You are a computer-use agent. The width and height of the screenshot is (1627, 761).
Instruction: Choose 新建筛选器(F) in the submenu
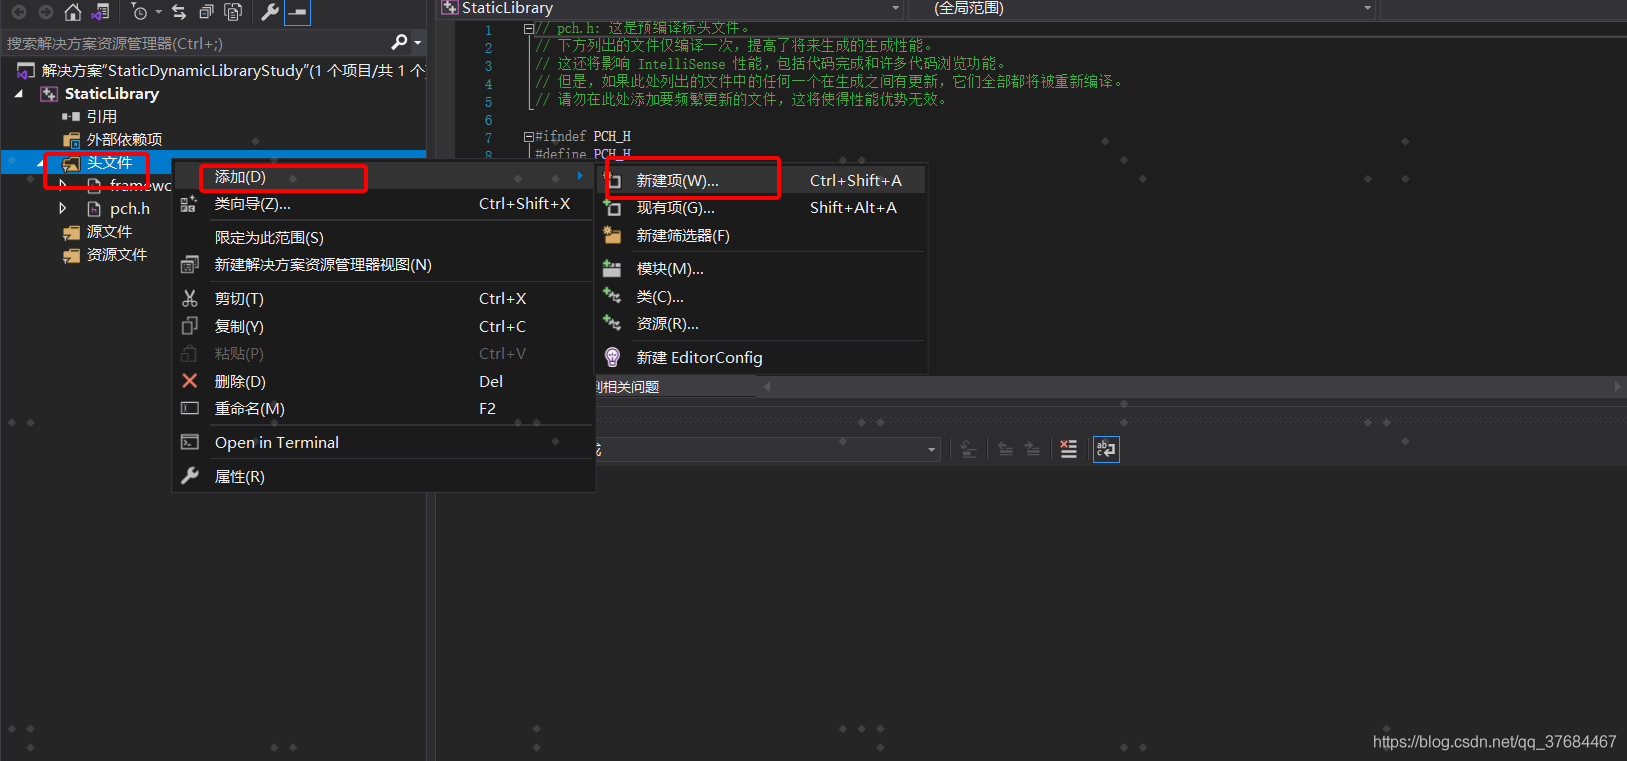click(x=762, y=236)
